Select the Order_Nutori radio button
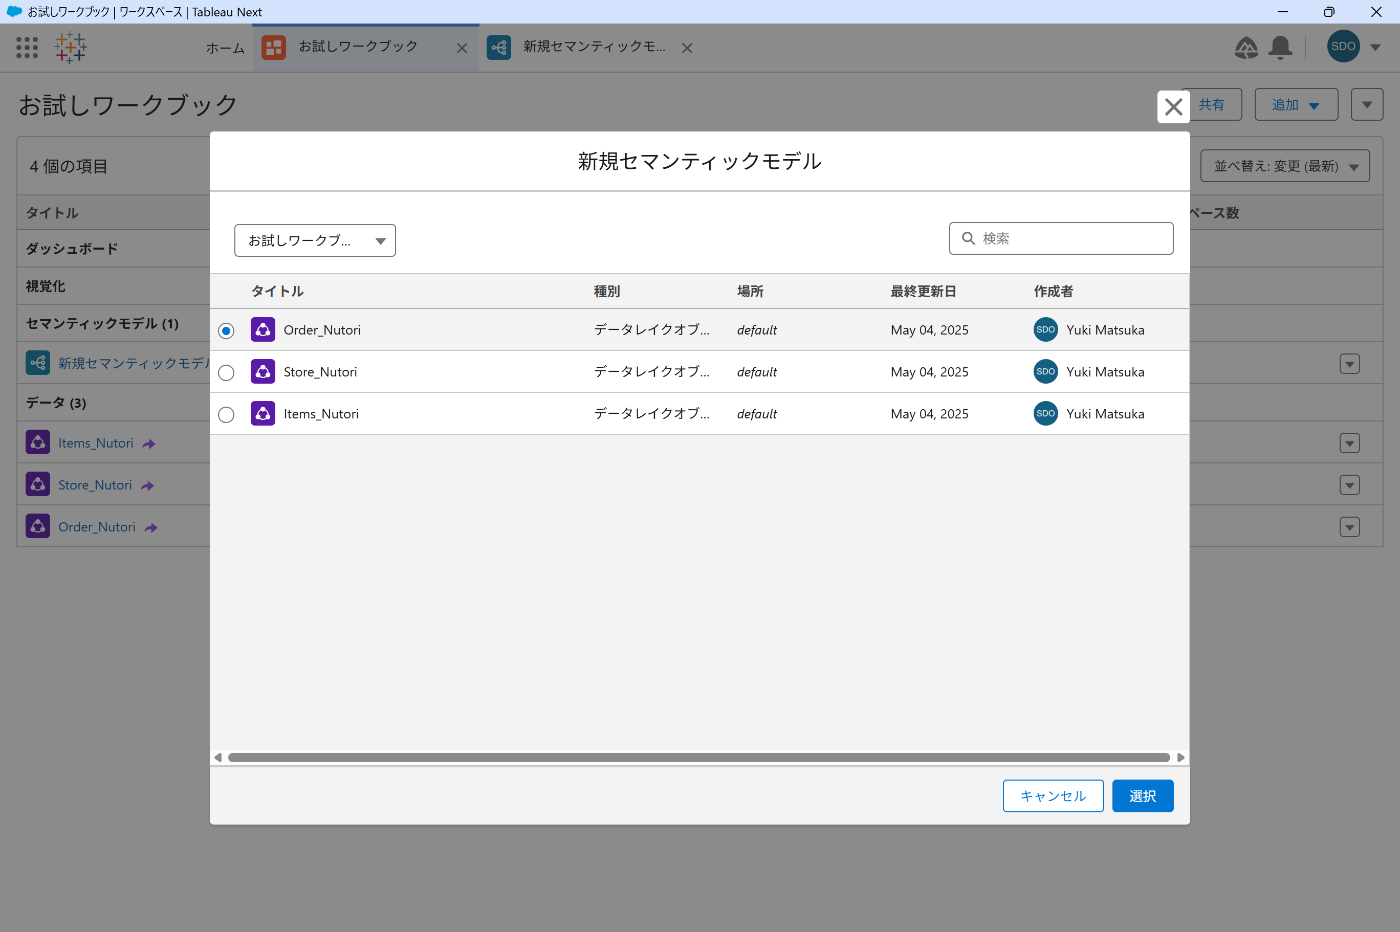Screen dimensions: 1400x932 pos(226,330)
